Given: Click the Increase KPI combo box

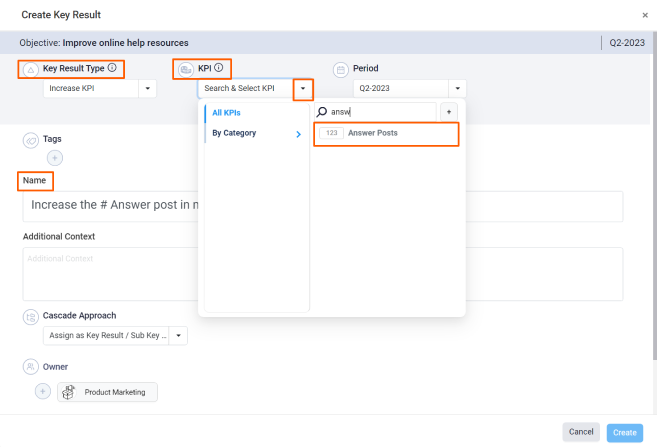Looking at the screenshot, I should [100, 88].
